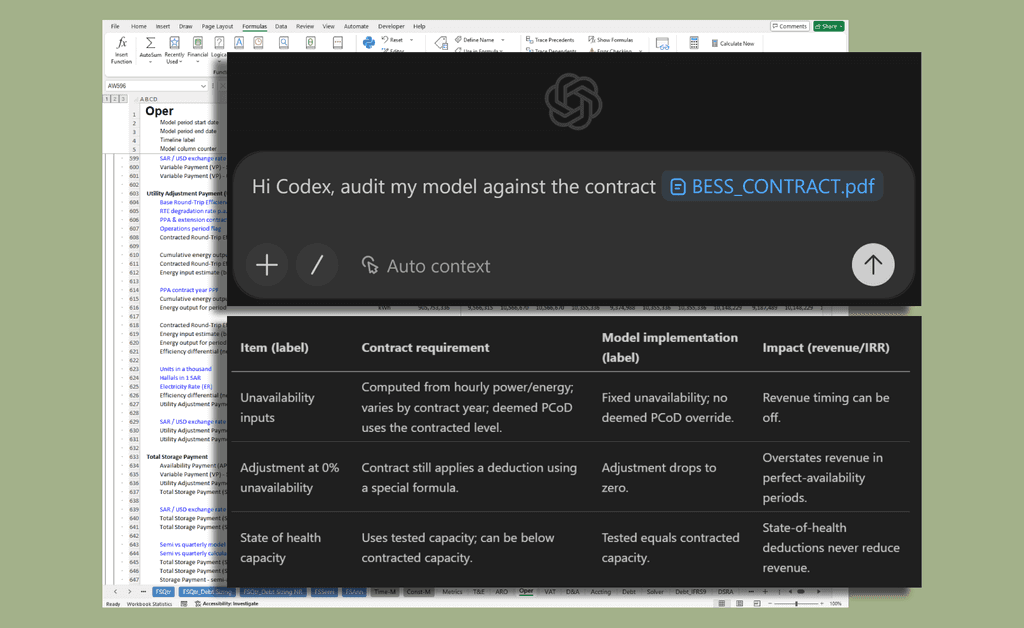
Task: Click the 'Unavailability inputs' table cell
Action: [291, 407]
